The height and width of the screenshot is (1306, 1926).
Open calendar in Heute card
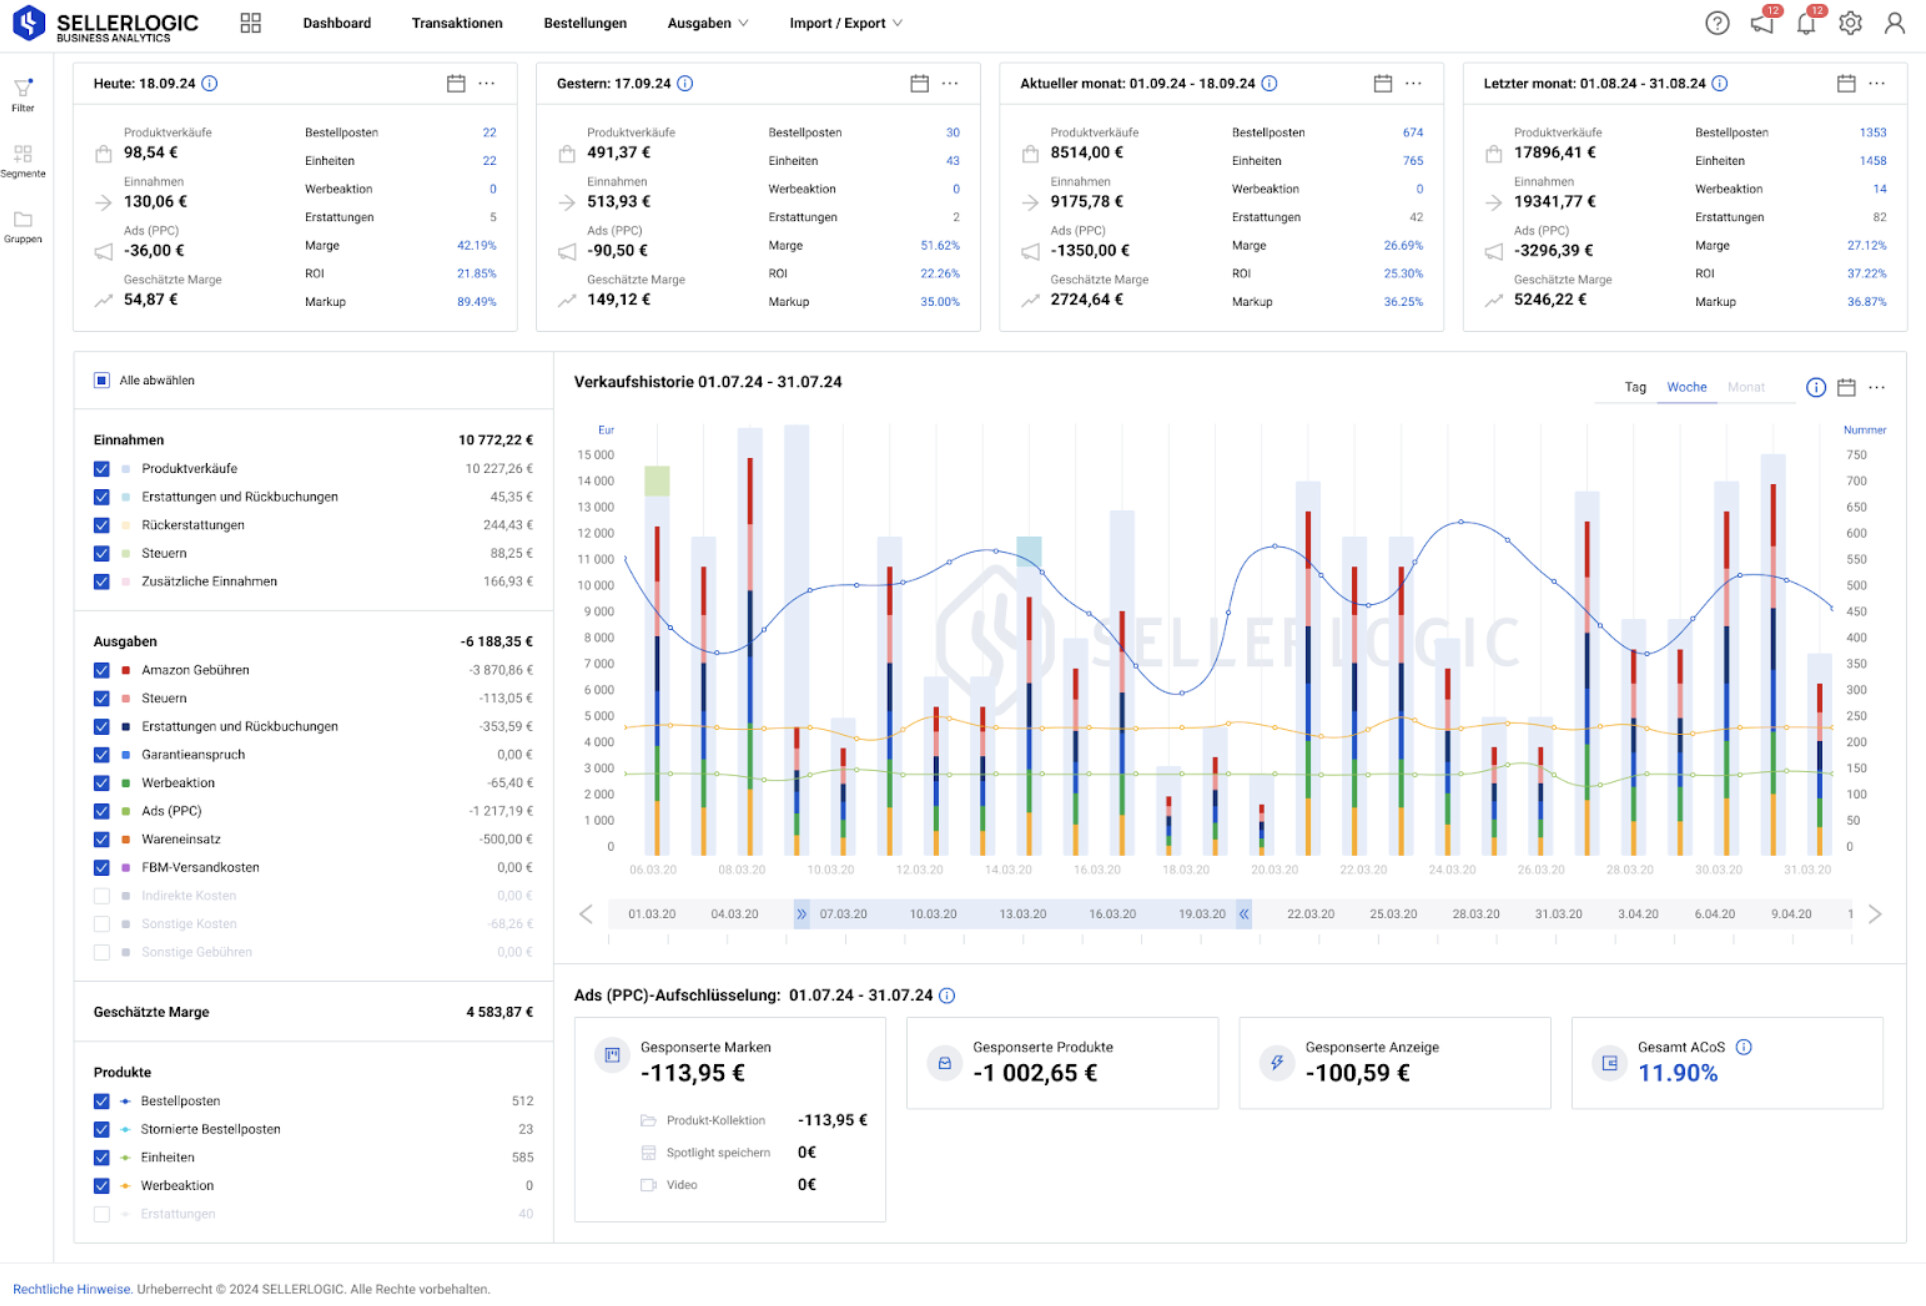456,83
